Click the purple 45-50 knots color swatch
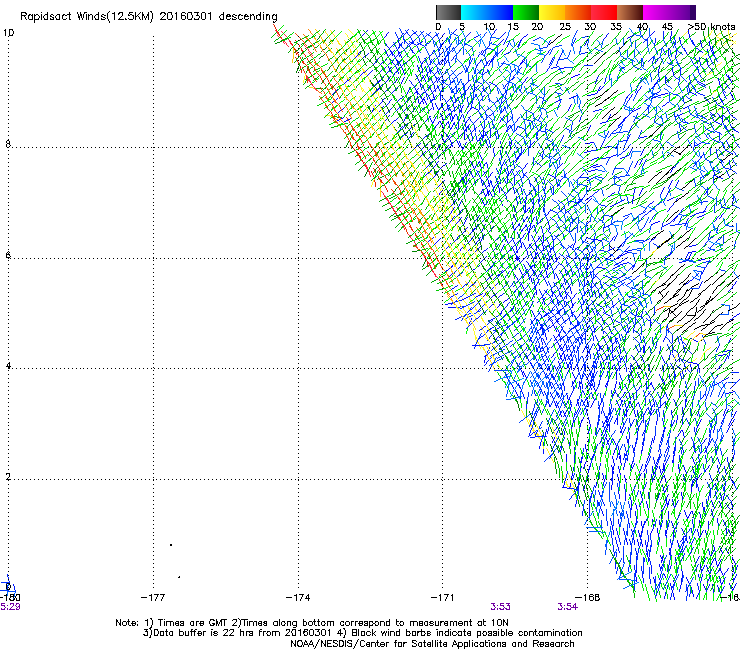The image size is (740, 650). pyautogui.click(x=682, y=12)
